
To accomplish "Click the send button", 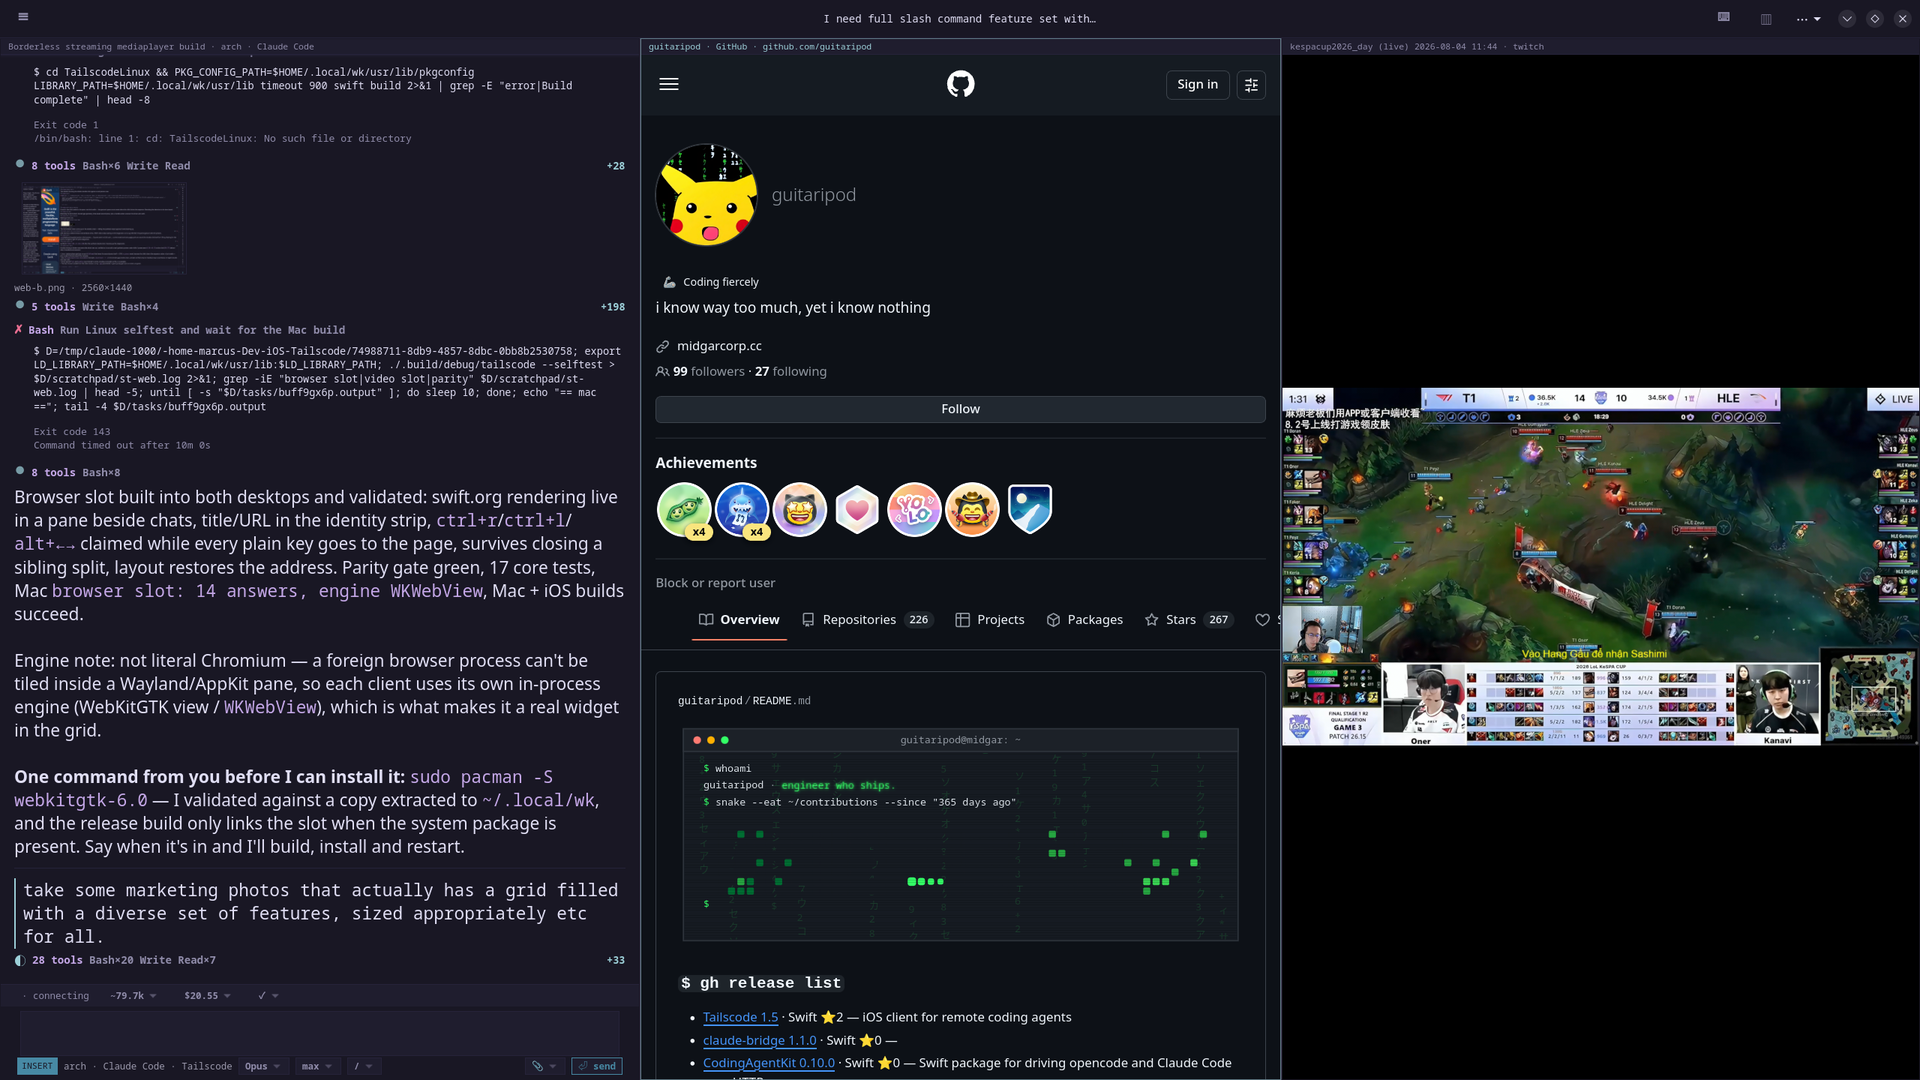I will point(597,1066).
